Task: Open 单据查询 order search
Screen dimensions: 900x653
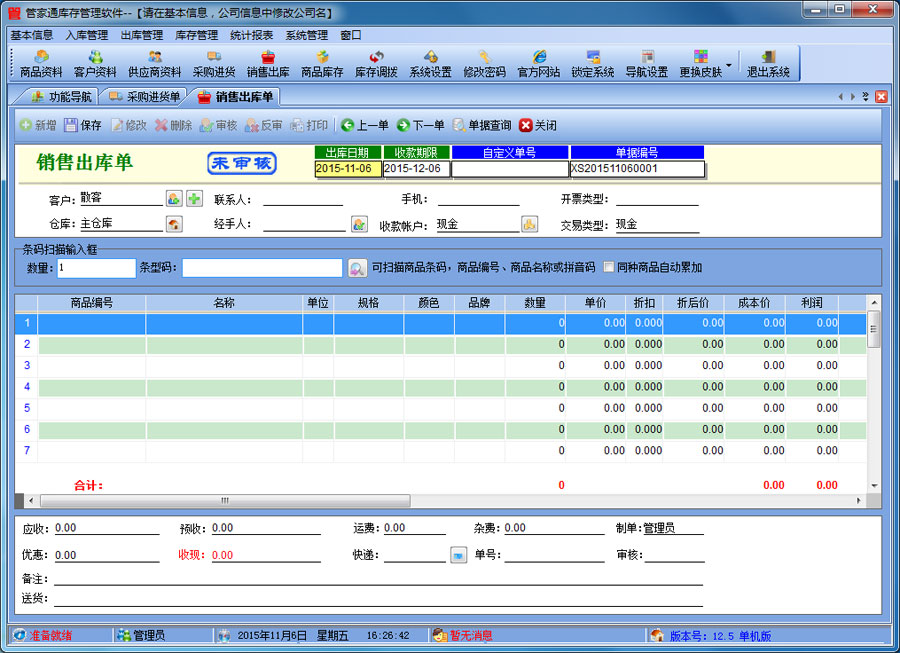Action: [x=482, y=125]
